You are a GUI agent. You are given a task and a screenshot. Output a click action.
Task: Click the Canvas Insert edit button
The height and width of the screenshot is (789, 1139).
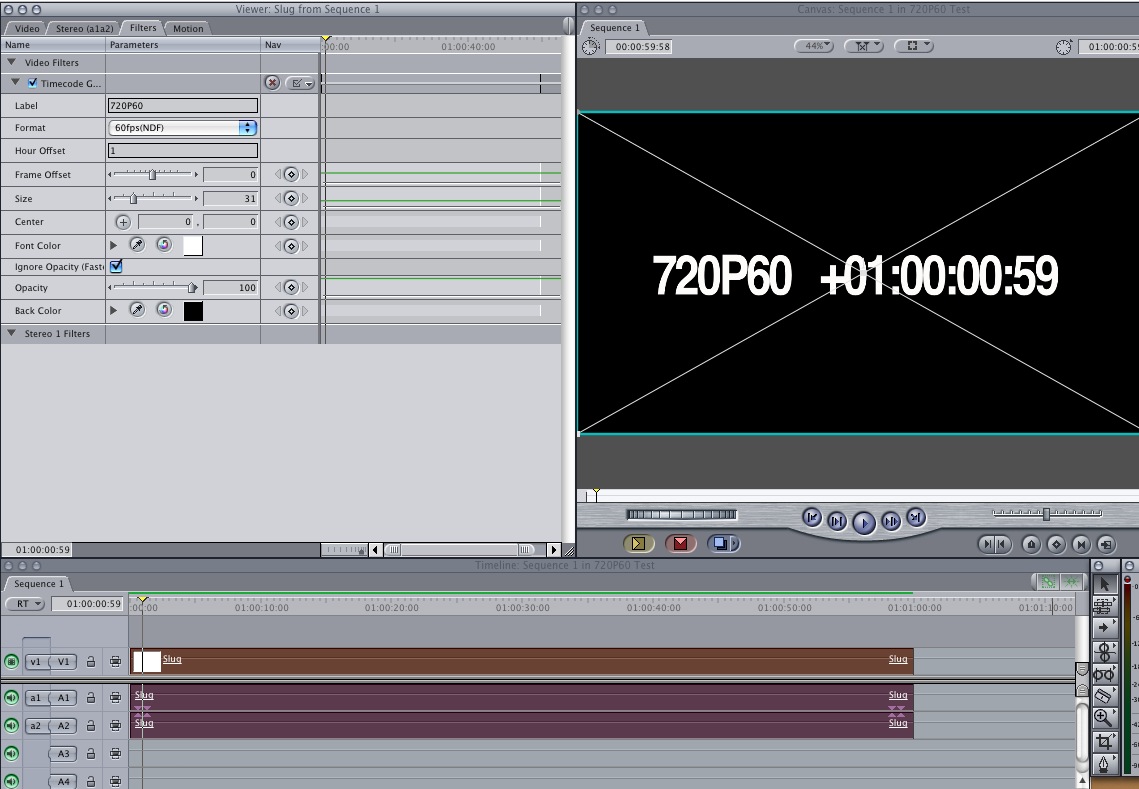[x=639, y=543]
